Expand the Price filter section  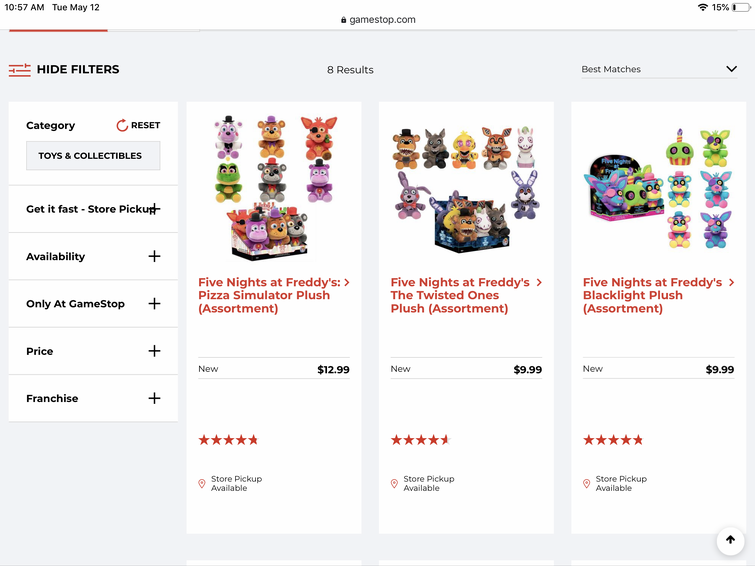tap(154, 351)
